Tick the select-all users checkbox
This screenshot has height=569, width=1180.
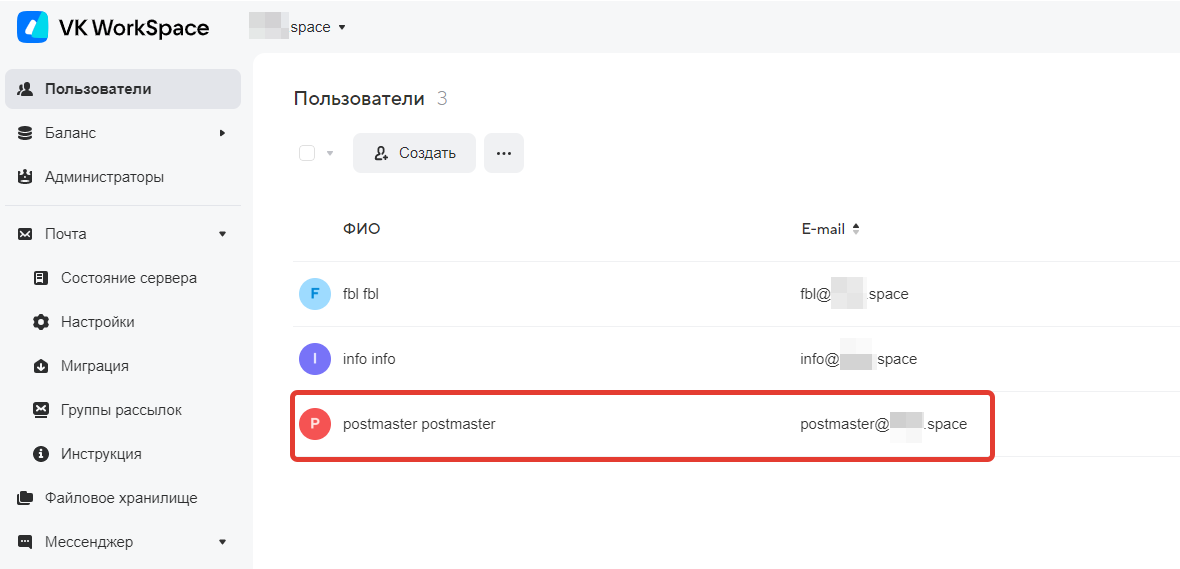pyautogui.click(x=307, y=153)
